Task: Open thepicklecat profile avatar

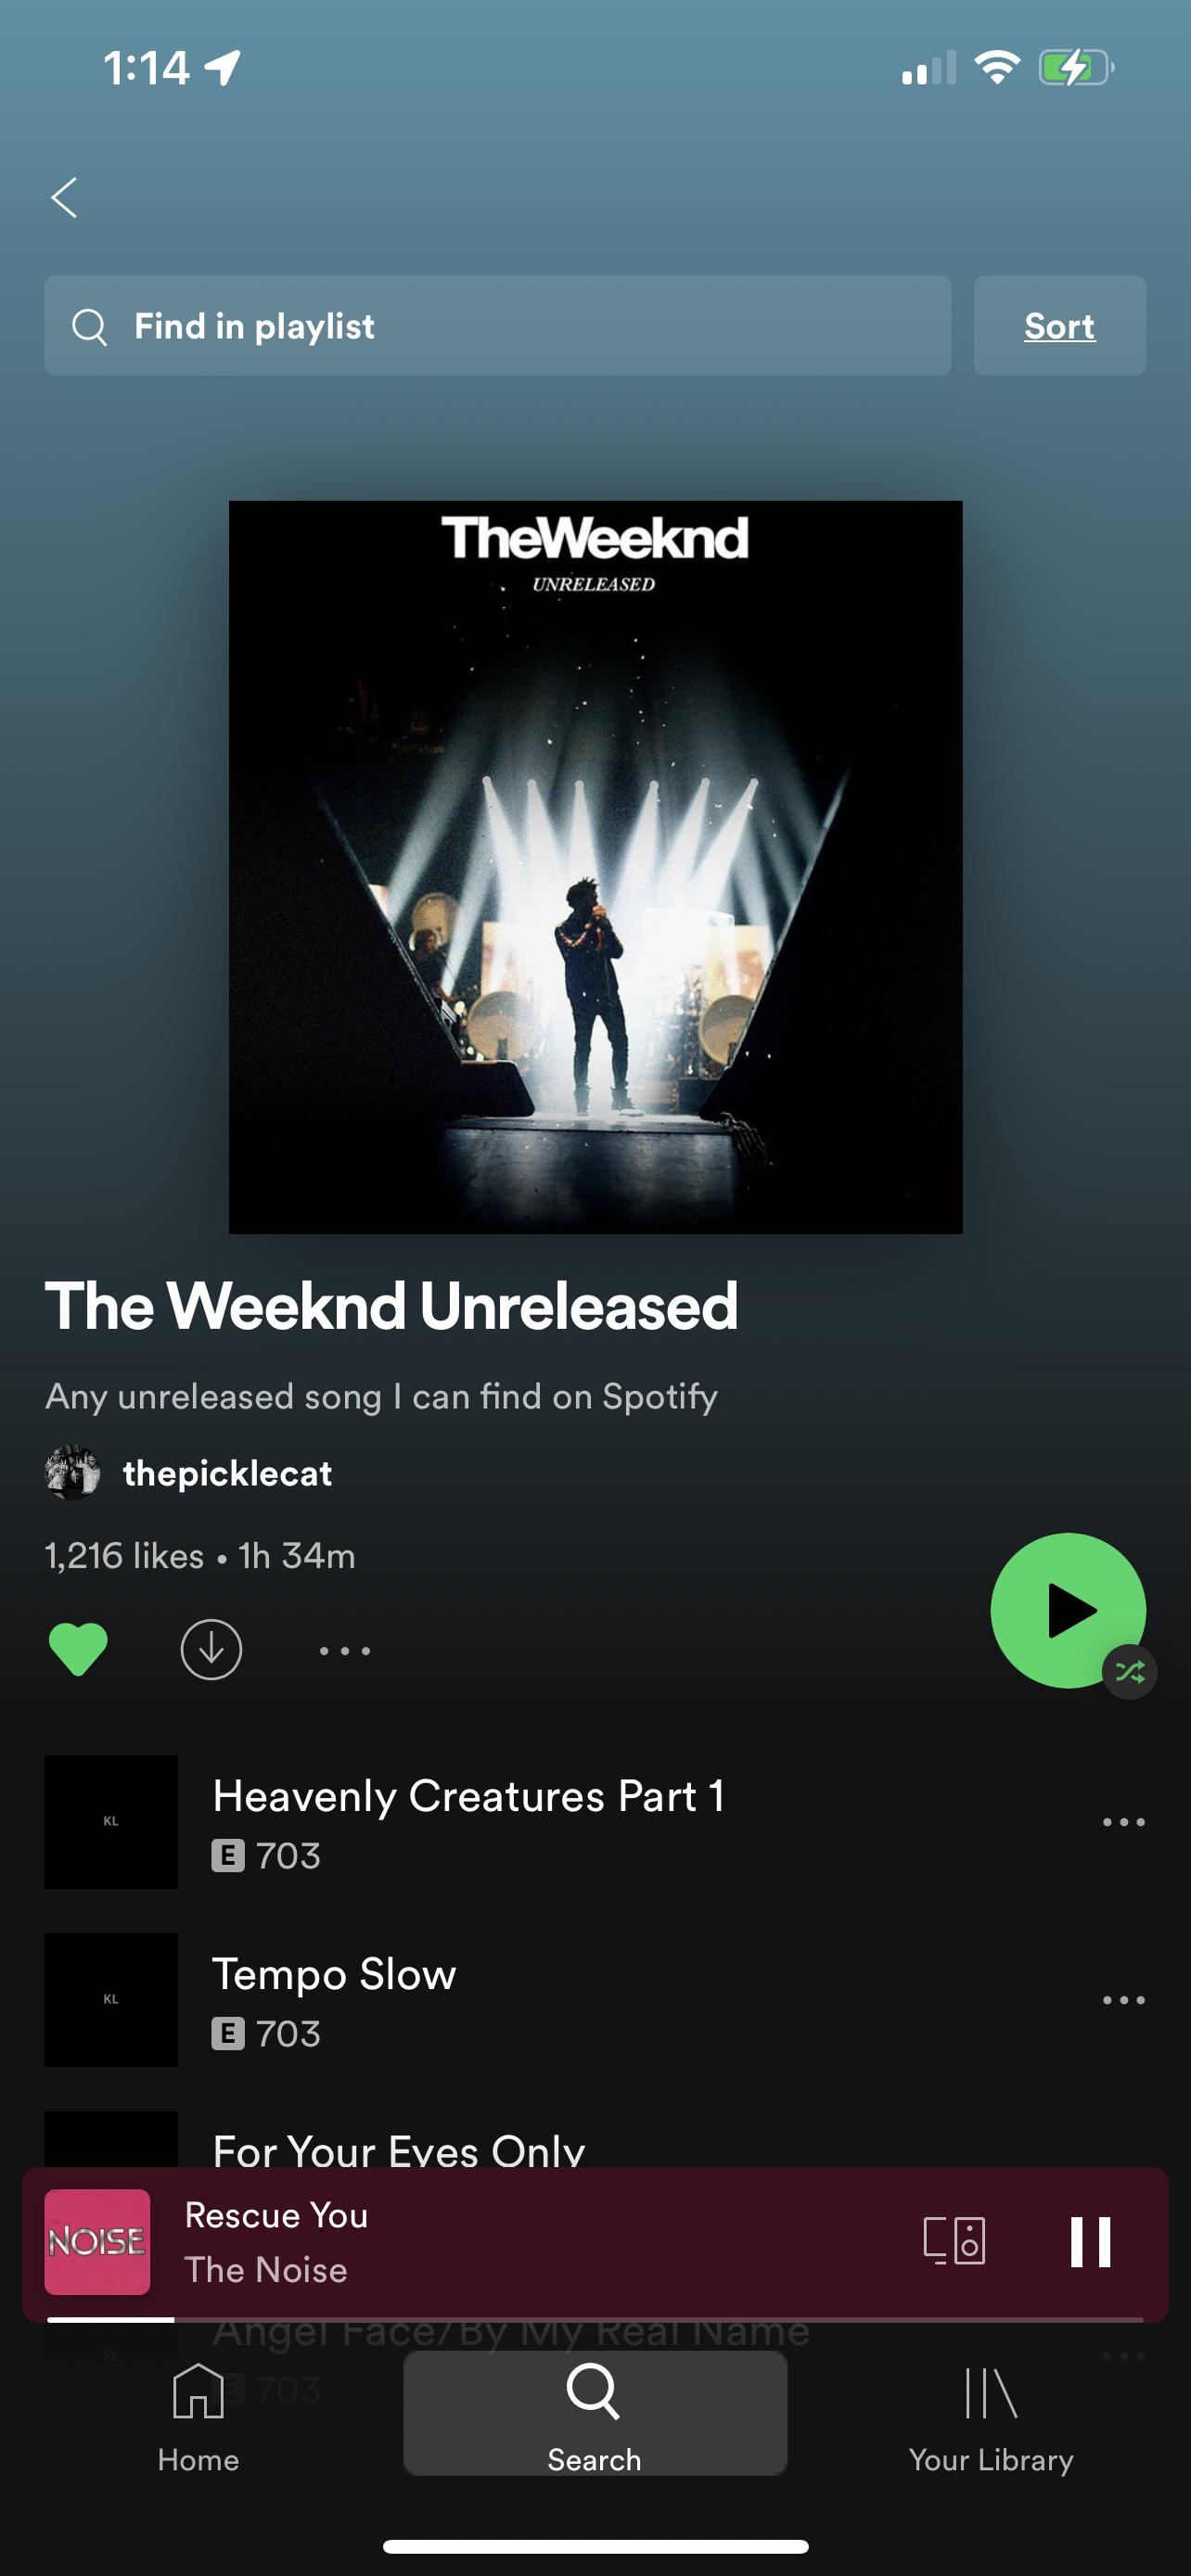Action: [73, 1472]
